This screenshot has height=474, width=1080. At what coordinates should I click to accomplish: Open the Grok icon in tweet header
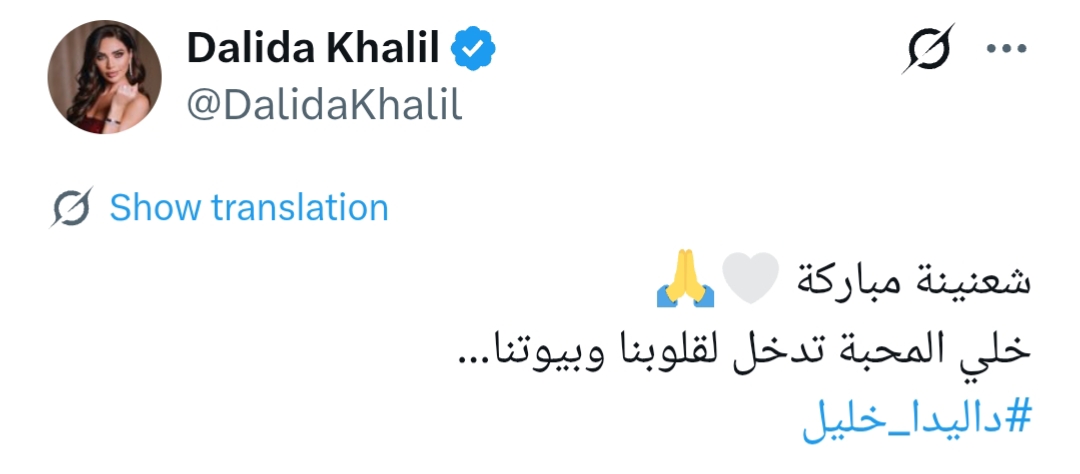coord(927,48)
